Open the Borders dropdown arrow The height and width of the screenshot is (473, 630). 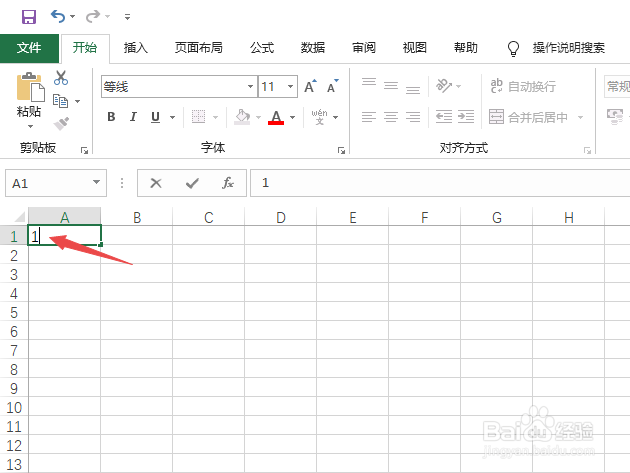[x=215, y=117]
